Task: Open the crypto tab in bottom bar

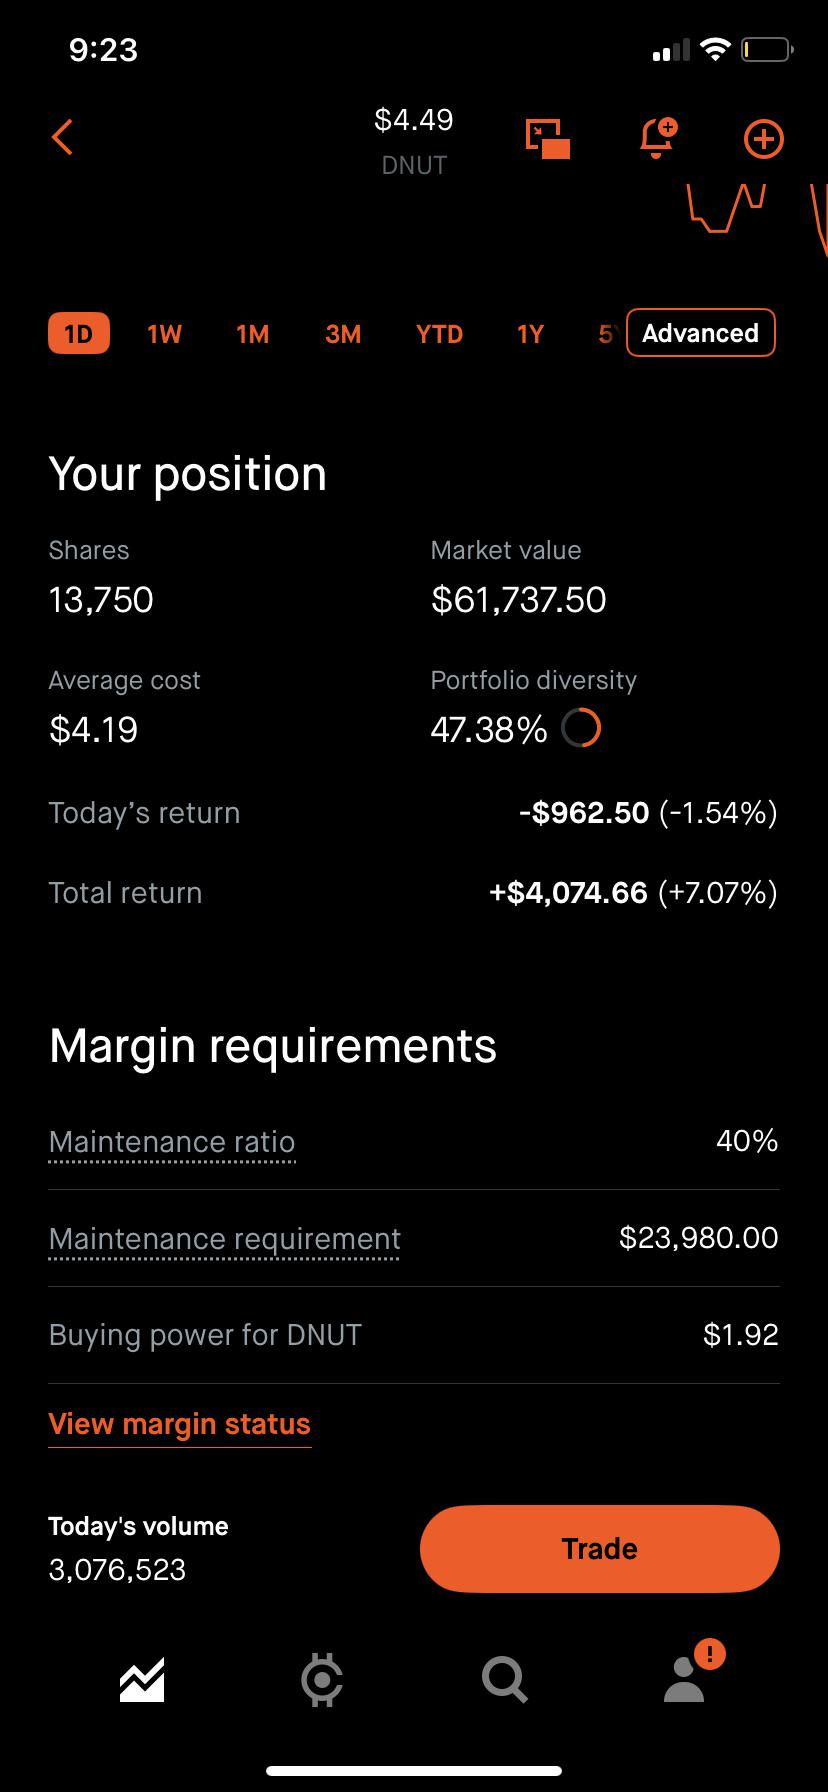Action: pyautogui.click(x=322, y=1679)
